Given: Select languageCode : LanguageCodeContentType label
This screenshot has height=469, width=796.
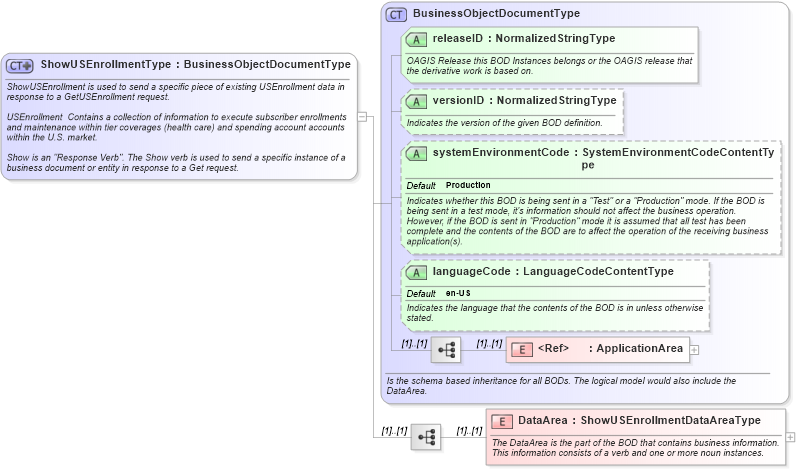Looking at the screenshot, I should point(553,272).
